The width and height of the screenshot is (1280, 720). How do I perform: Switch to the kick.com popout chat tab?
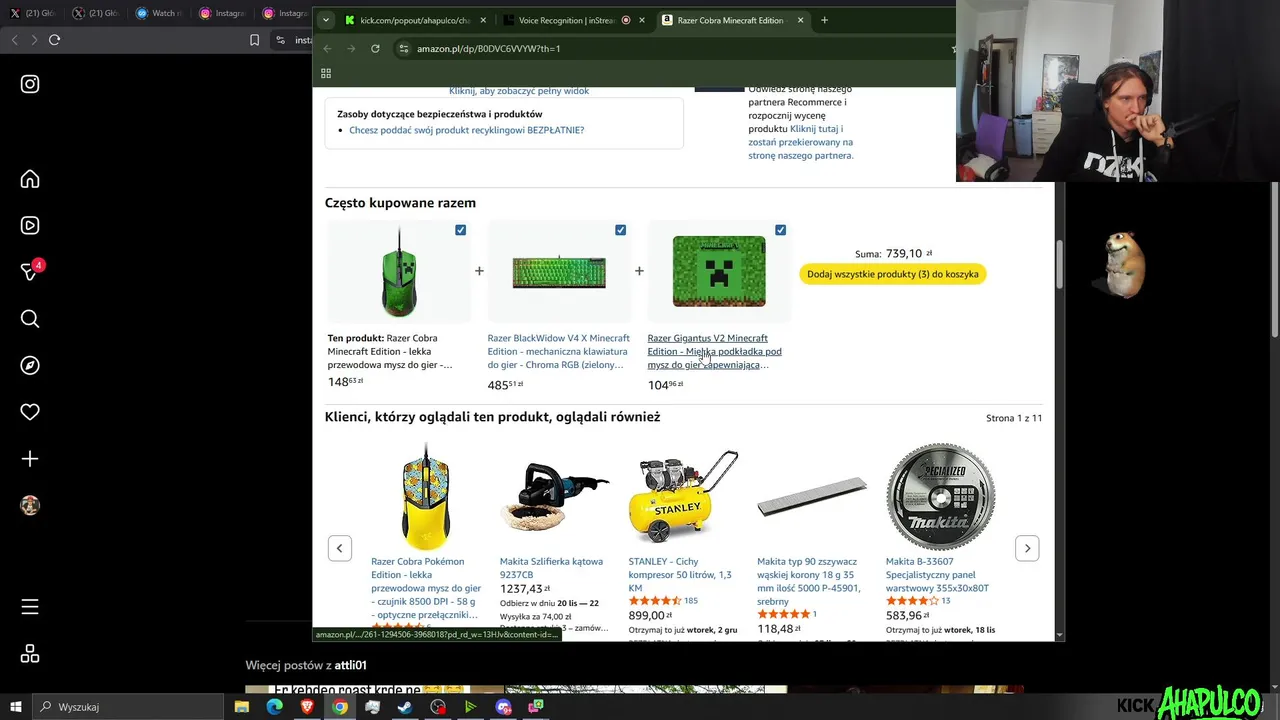tap(414, 20)
